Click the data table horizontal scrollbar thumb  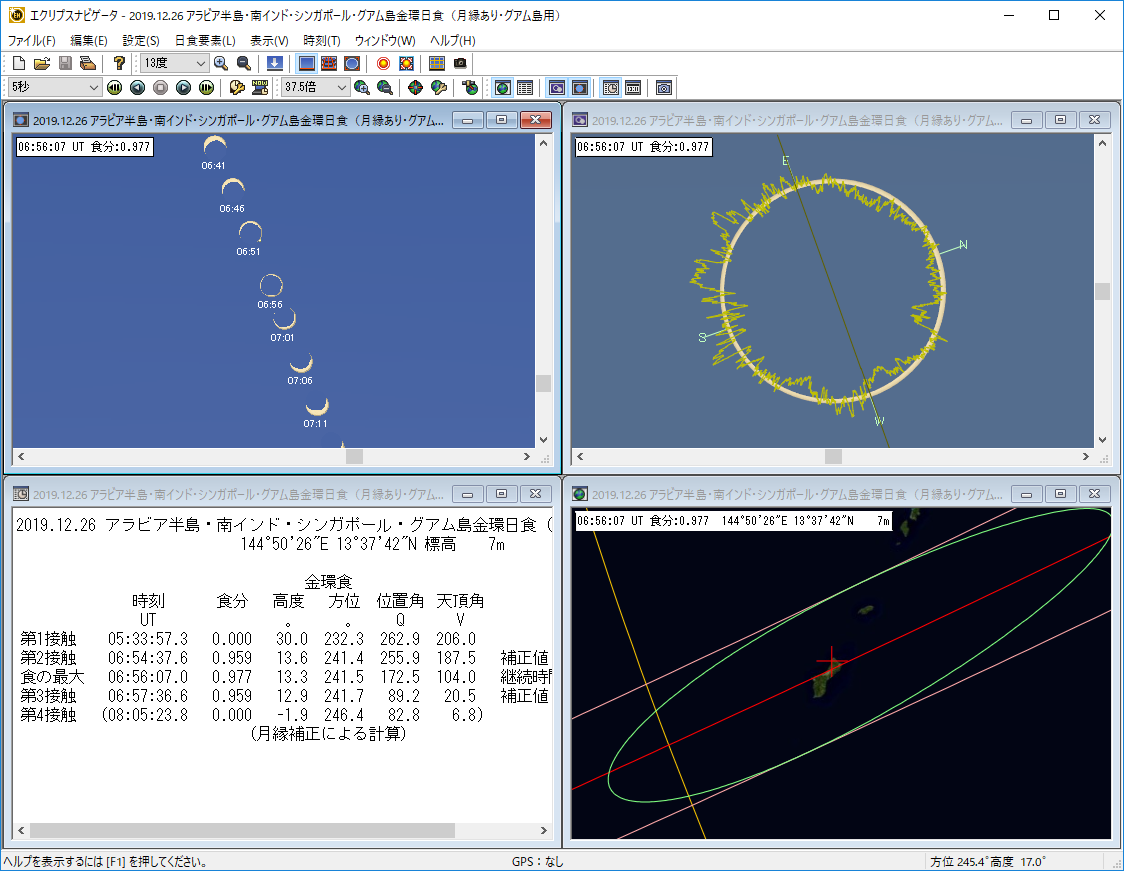240,830
